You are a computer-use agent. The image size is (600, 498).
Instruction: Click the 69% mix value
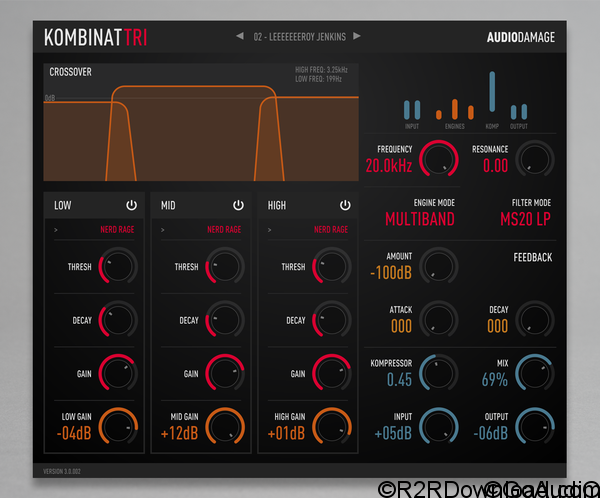[494, 380]
